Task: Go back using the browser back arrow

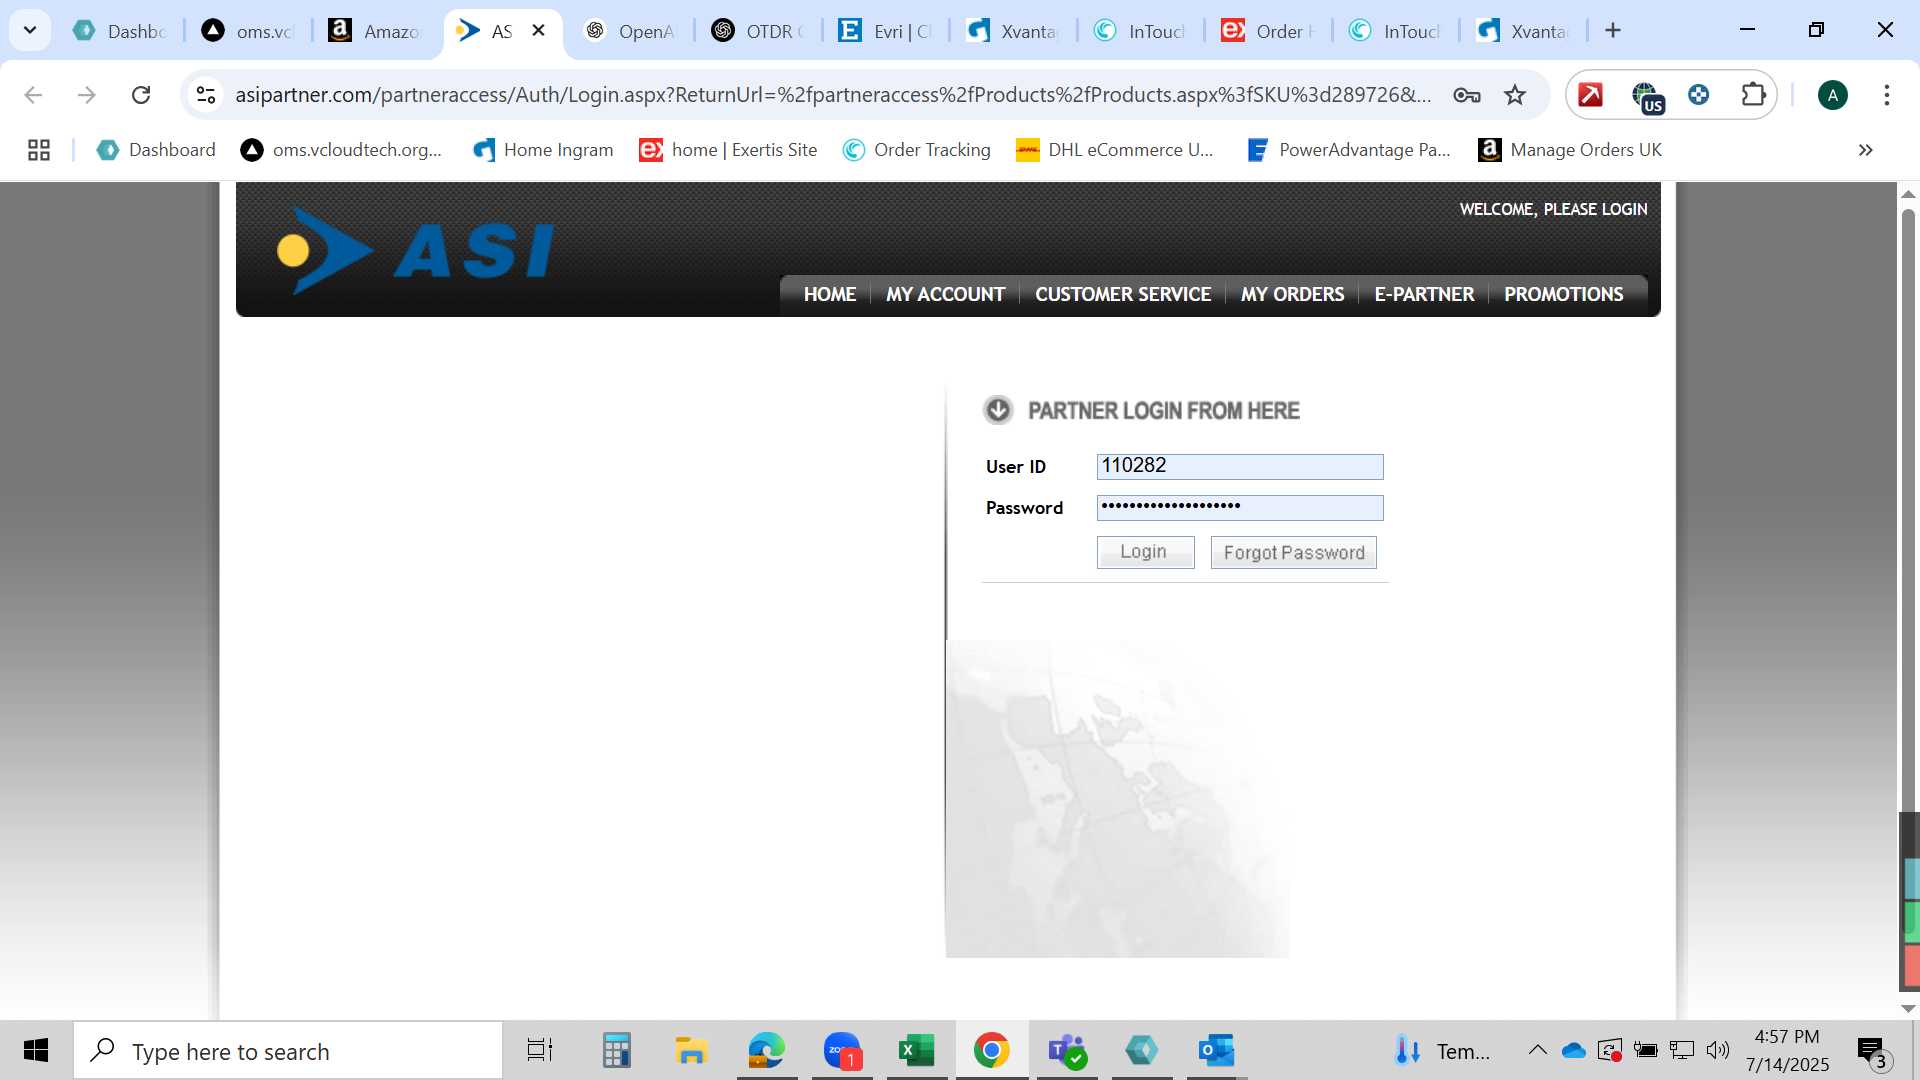Action: pyautogui.click(x=33, y=95)
